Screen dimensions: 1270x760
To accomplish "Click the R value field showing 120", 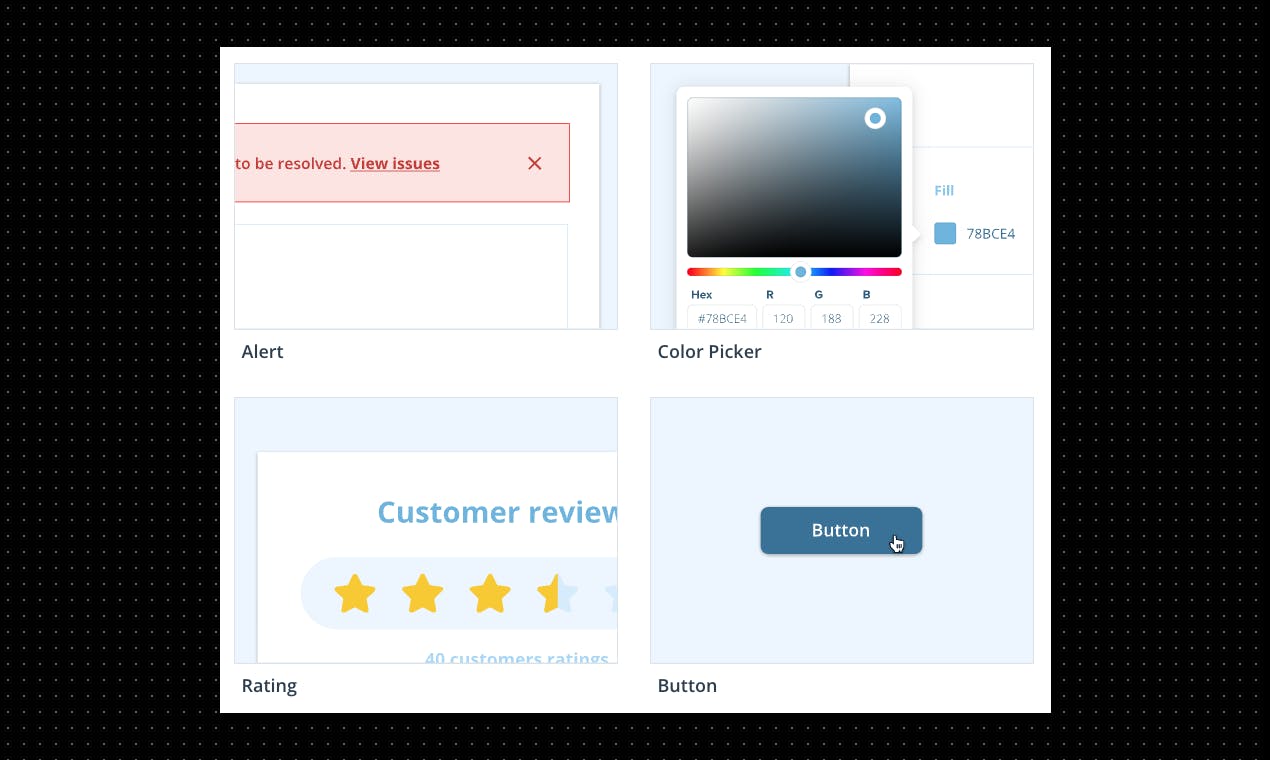I will pos(783,317).
